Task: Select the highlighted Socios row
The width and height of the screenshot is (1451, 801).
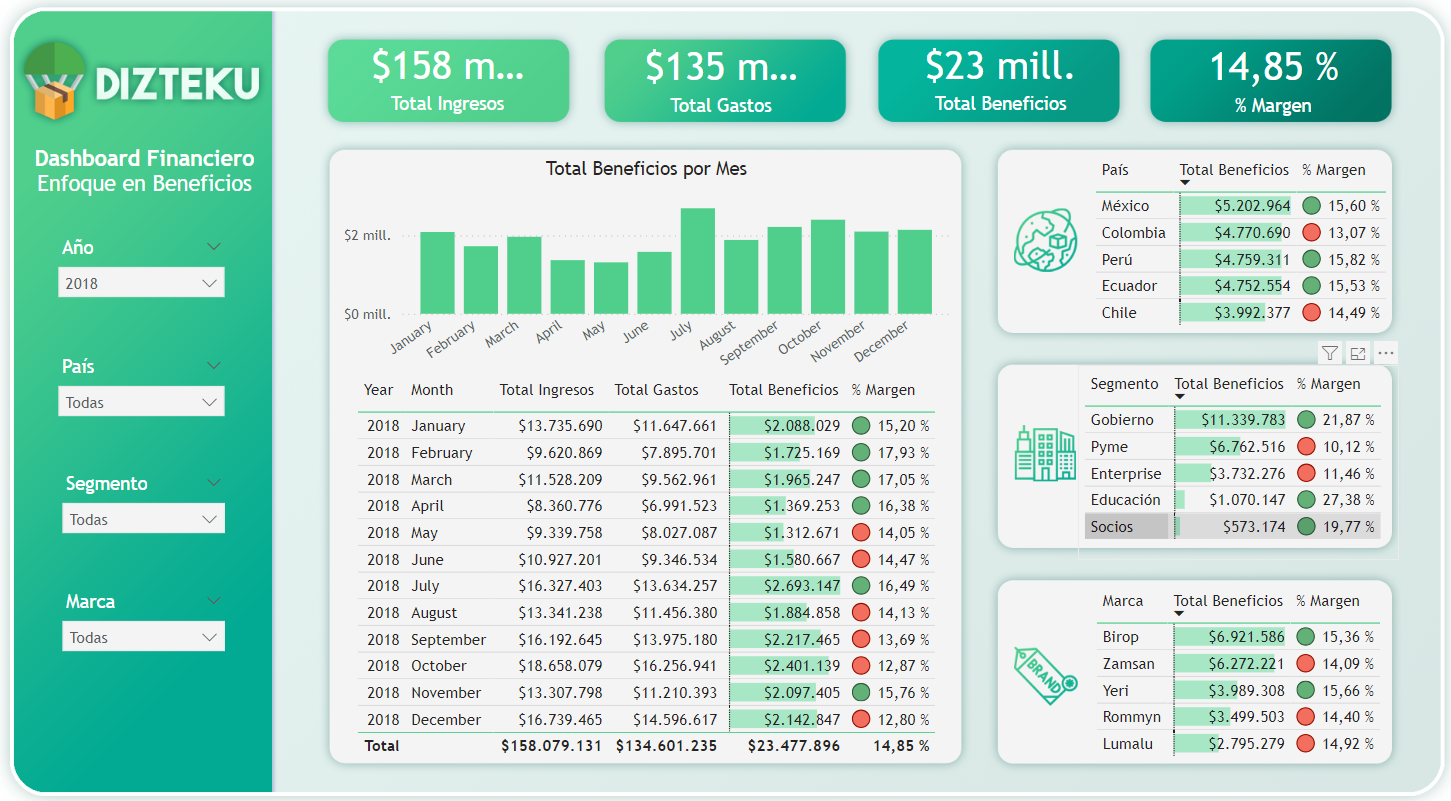Action: click(x=1128, y=525)
